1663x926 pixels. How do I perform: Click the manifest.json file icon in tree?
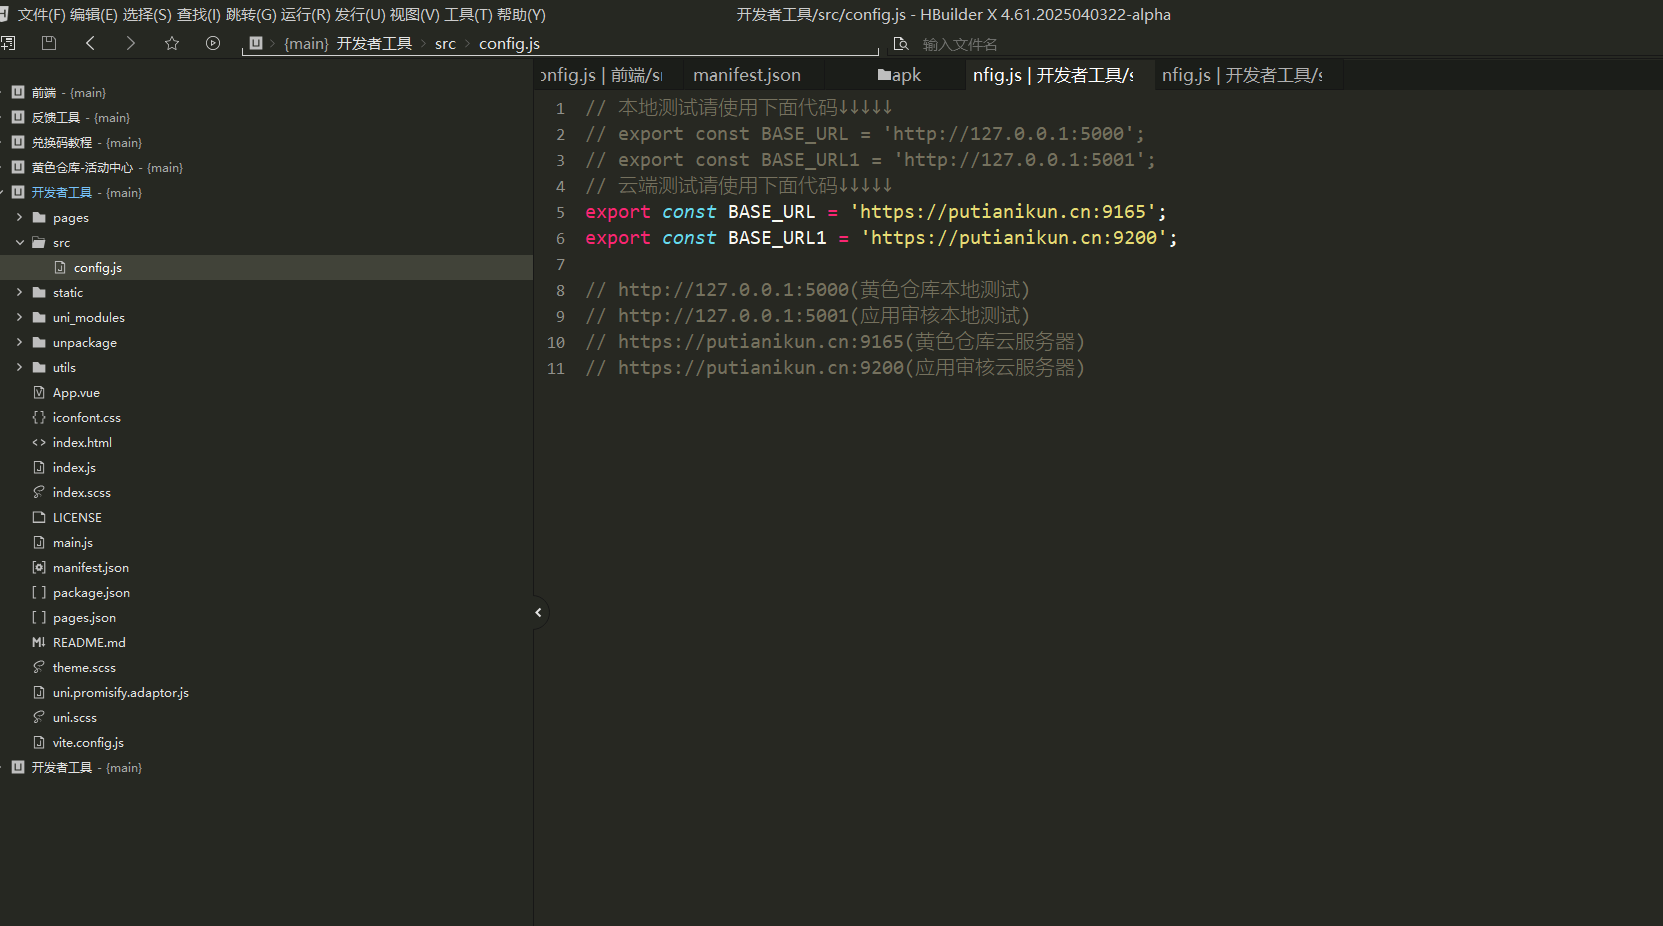[x=39, y=567]
